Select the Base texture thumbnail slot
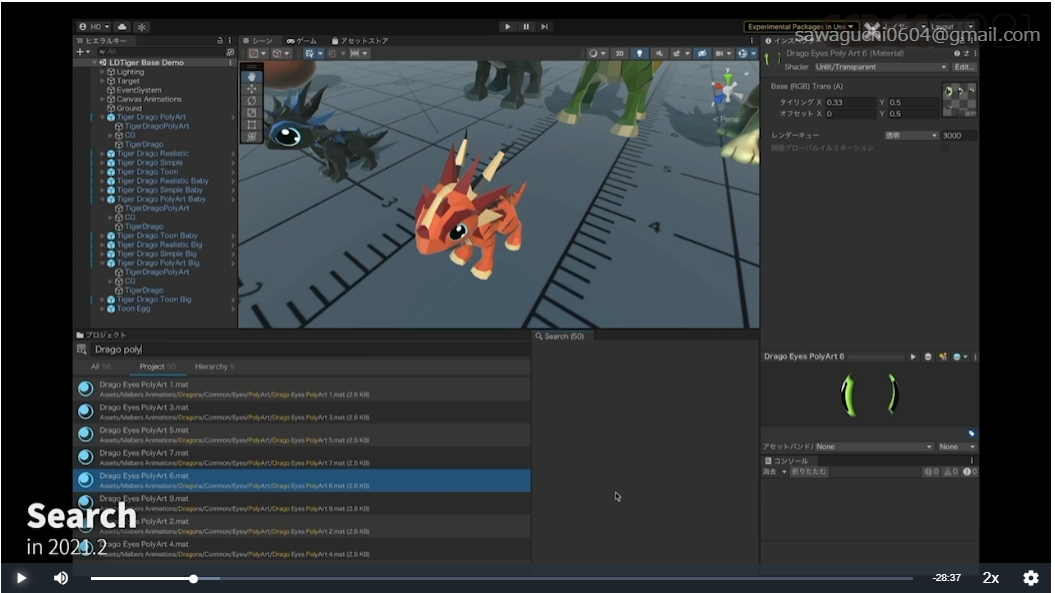This screenshot has width=1055, height=593. click(959, 100)
